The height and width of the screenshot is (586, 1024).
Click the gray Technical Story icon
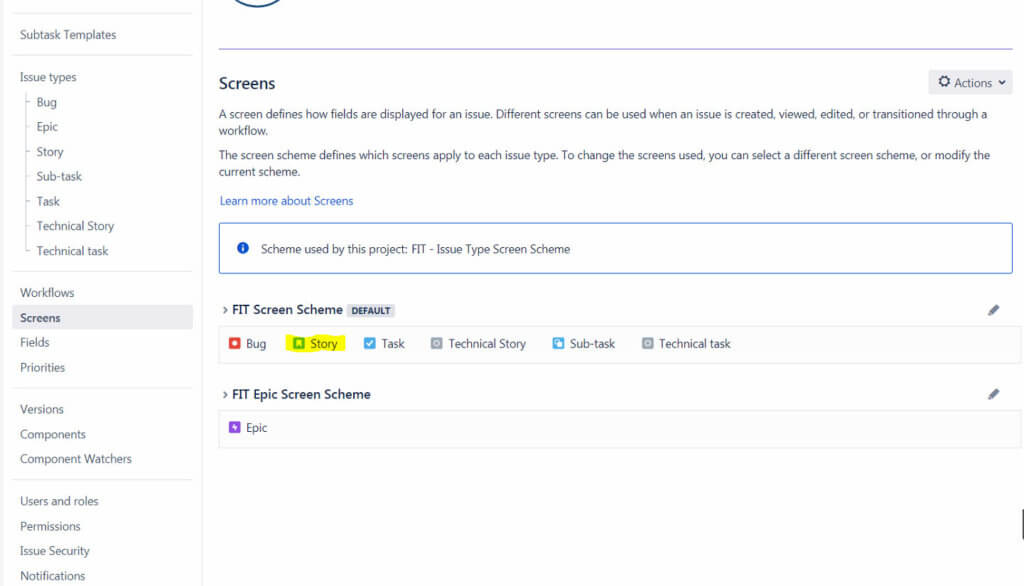tap(436, 343)
